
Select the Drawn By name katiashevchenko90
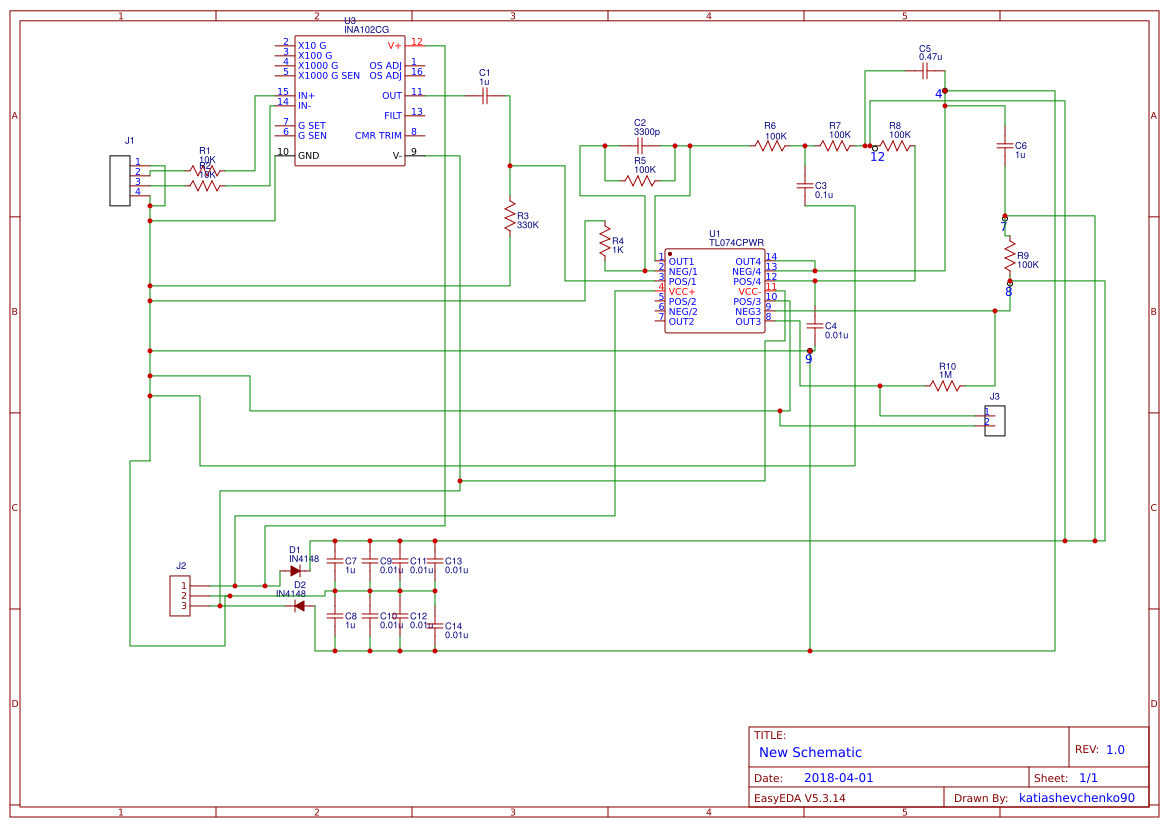[x=1076, y=797]
